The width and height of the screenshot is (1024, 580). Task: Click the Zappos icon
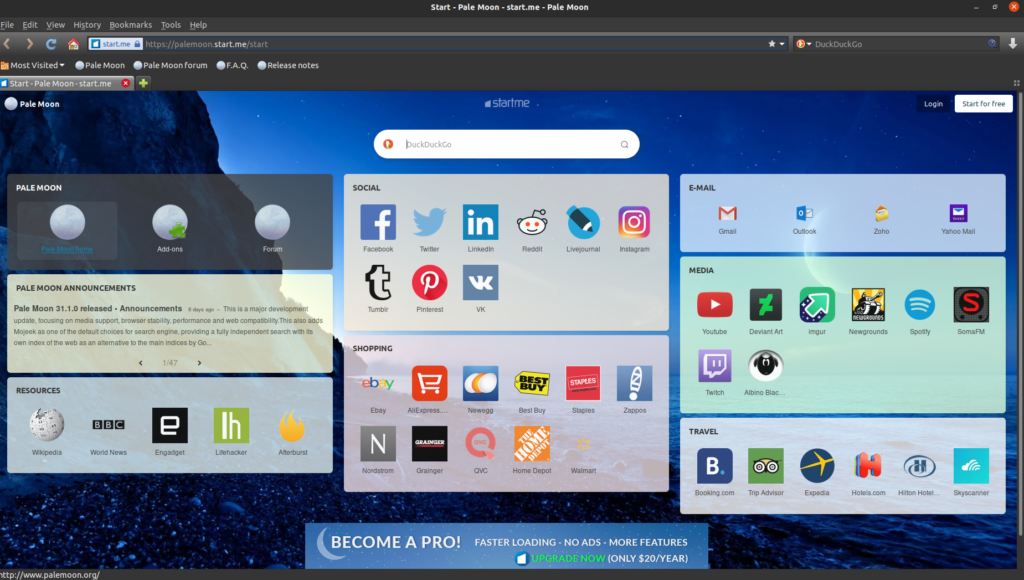coord(634,383)
